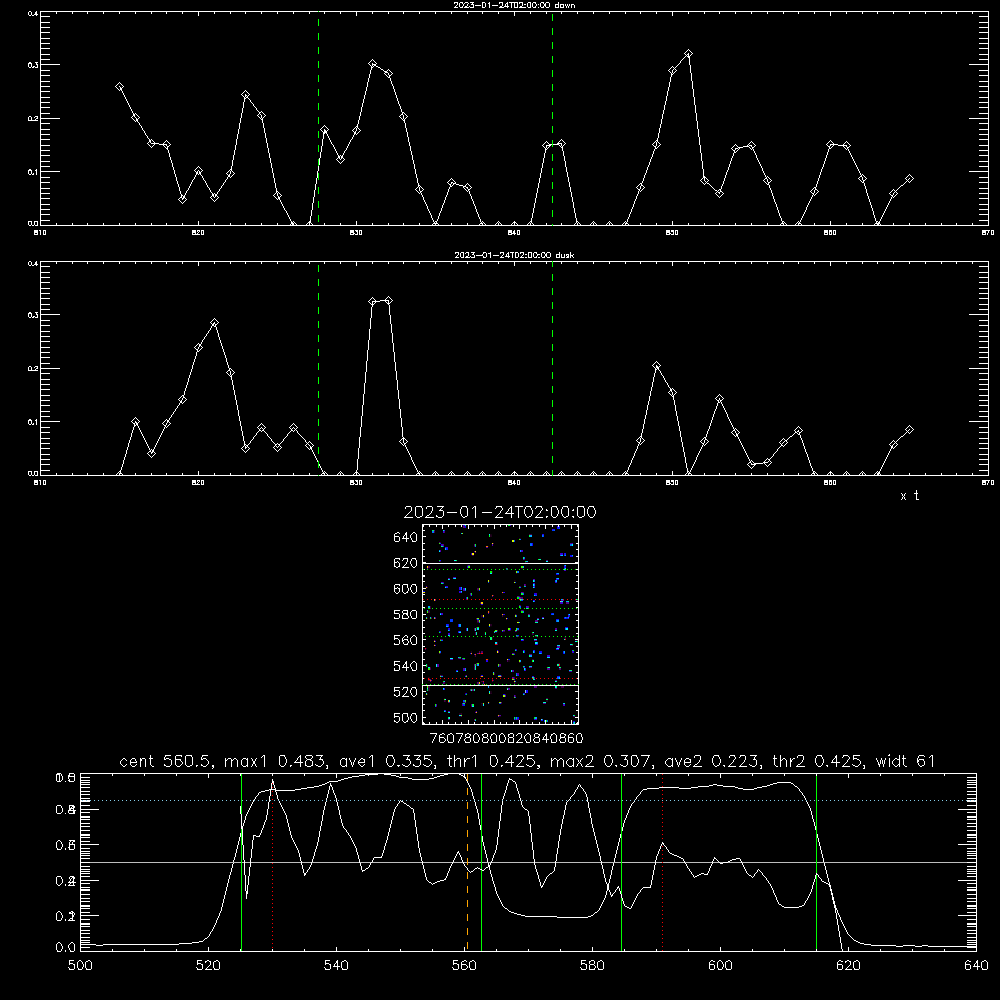Screen dimensions: 1000x1000
Task: Click the 520 label on the scatter image y-axis
Action: pyautogui.click(x=406, y=692)
